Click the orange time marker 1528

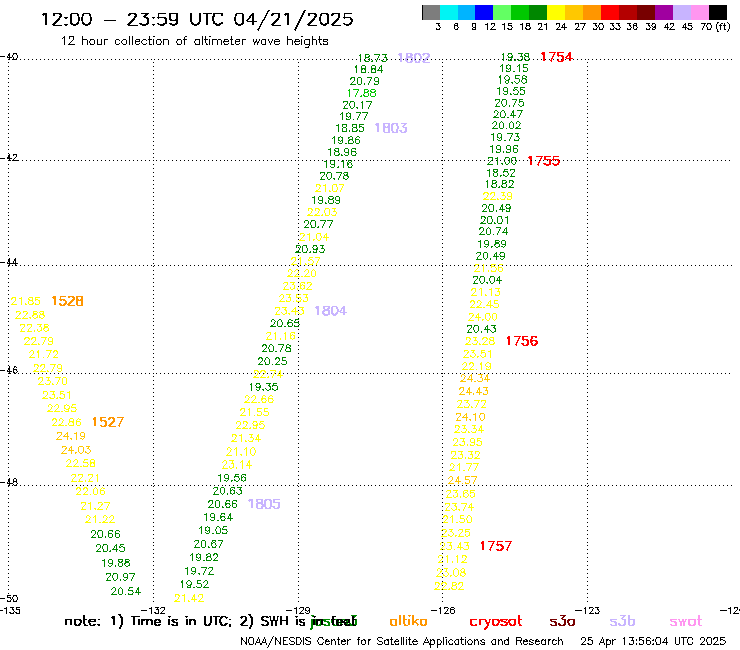click(x=67, y=301)
